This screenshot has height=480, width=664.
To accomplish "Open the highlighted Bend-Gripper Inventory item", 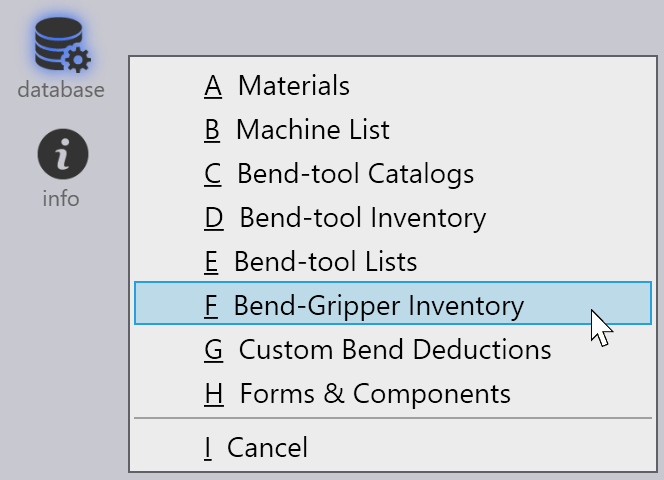I will tap(378, 306).
